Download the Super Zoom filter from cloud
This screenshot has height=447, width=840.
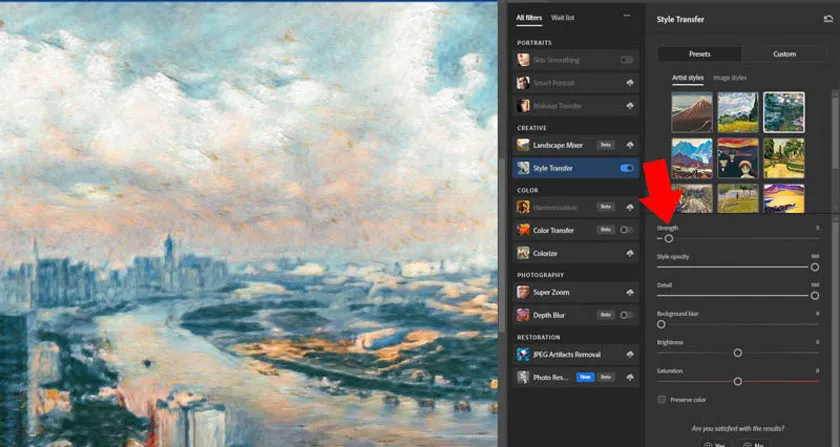pyautogui.click(x=629, y=292)
